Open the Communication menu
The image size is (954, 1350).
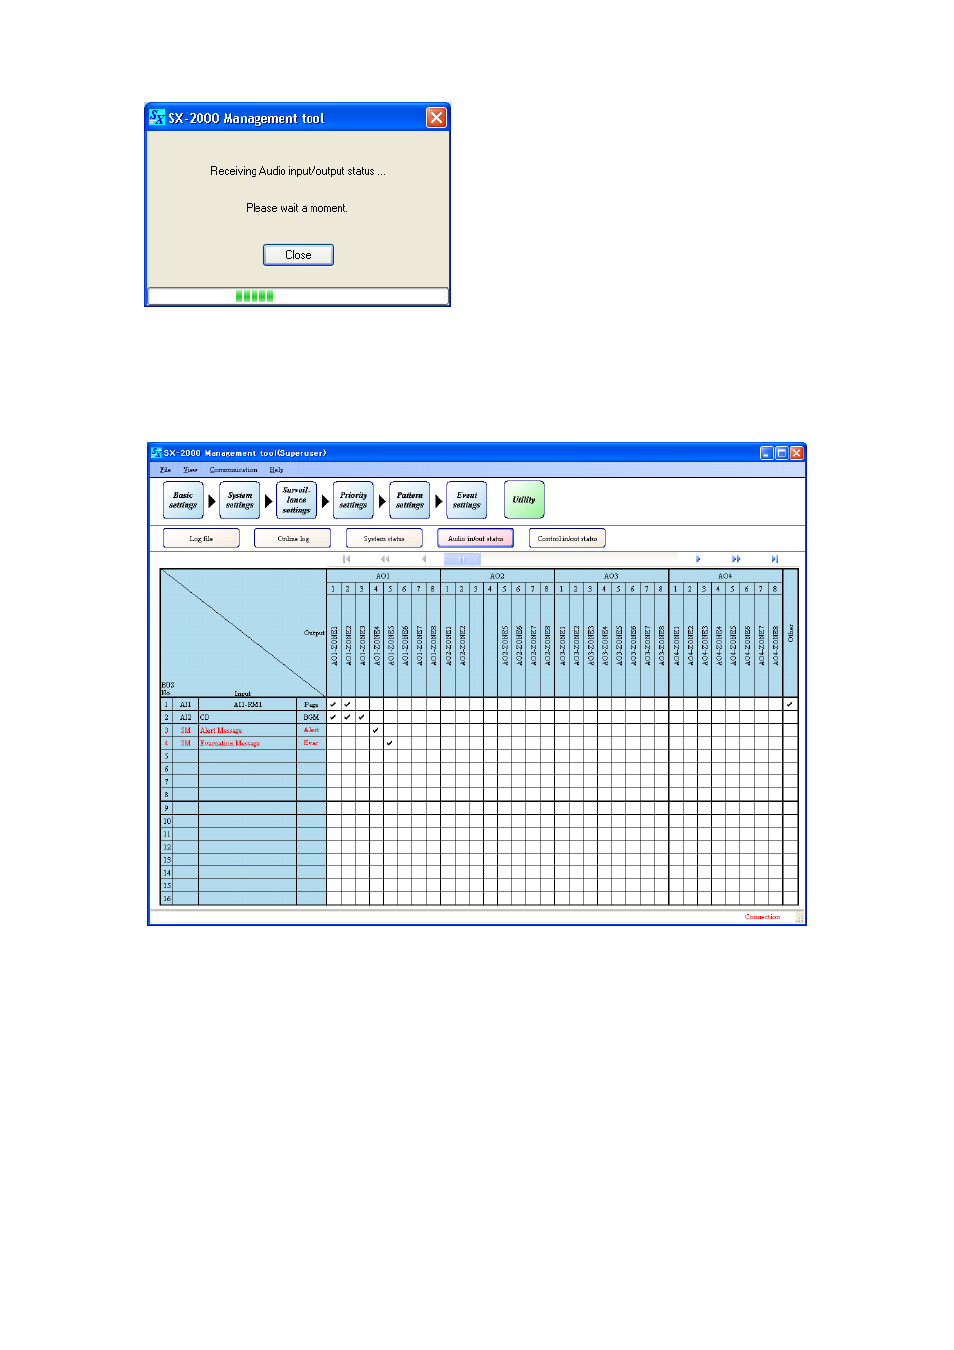[x=233, y=470]
